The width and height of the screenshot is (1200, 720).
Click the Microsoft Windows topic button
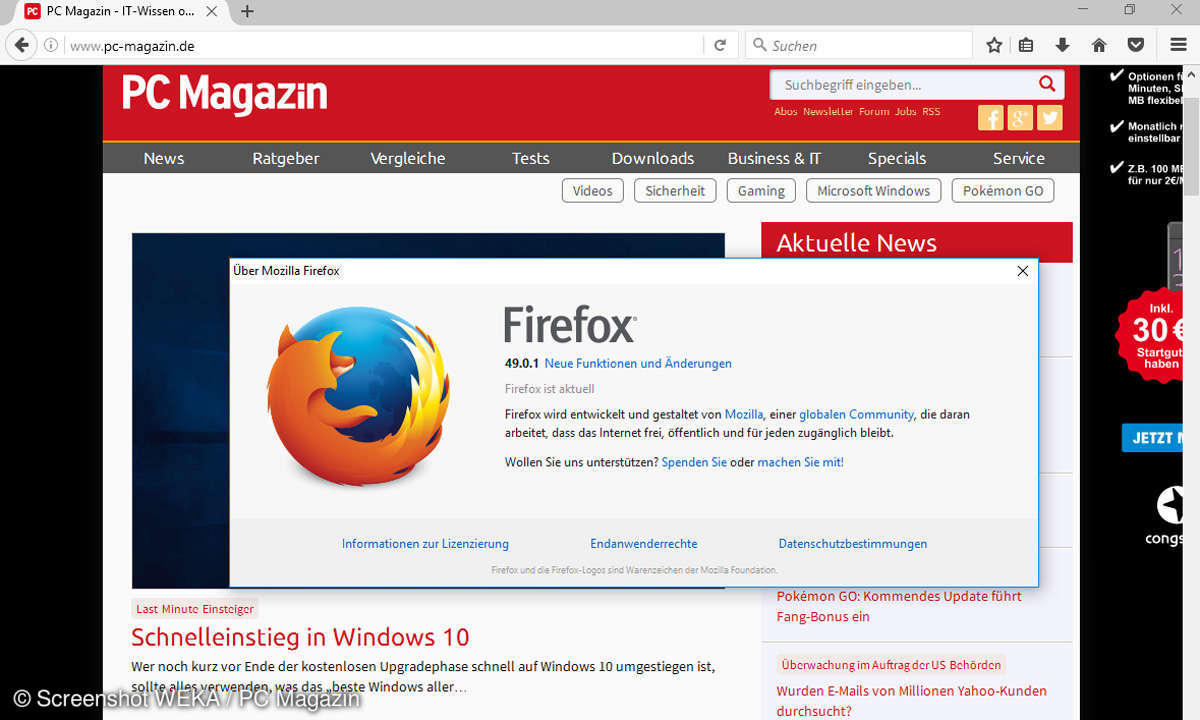click(874, 191)
